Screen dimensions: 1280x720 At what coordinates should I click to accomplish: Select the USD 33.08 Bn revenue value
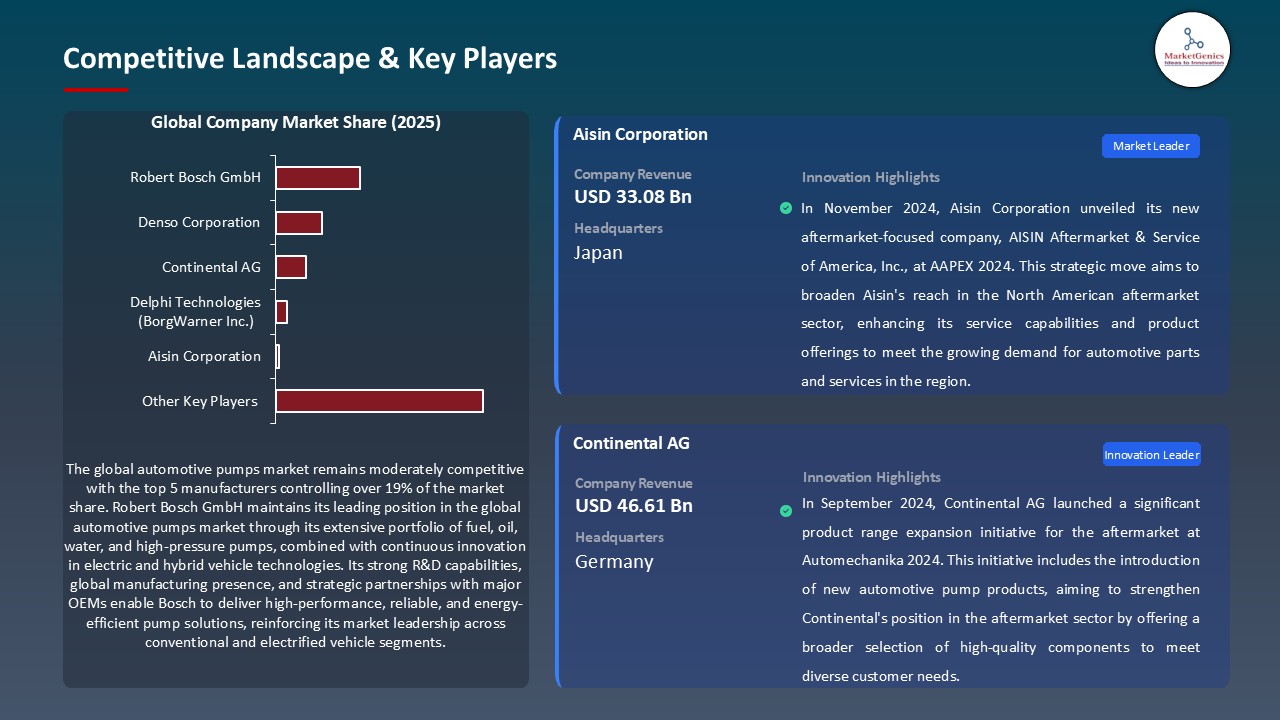tap(632, 197)
